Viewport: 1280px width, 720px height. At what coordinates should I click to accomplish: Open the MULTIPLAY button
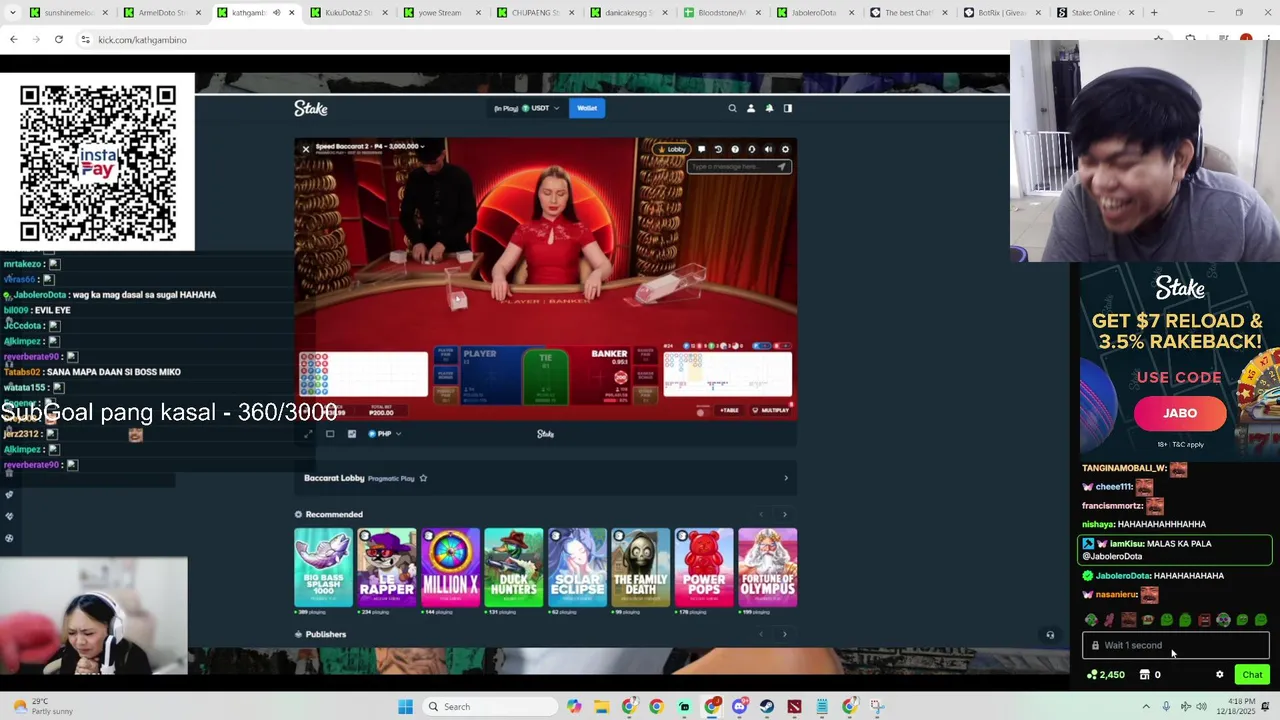pyautogui.click(x=770, y=411)
